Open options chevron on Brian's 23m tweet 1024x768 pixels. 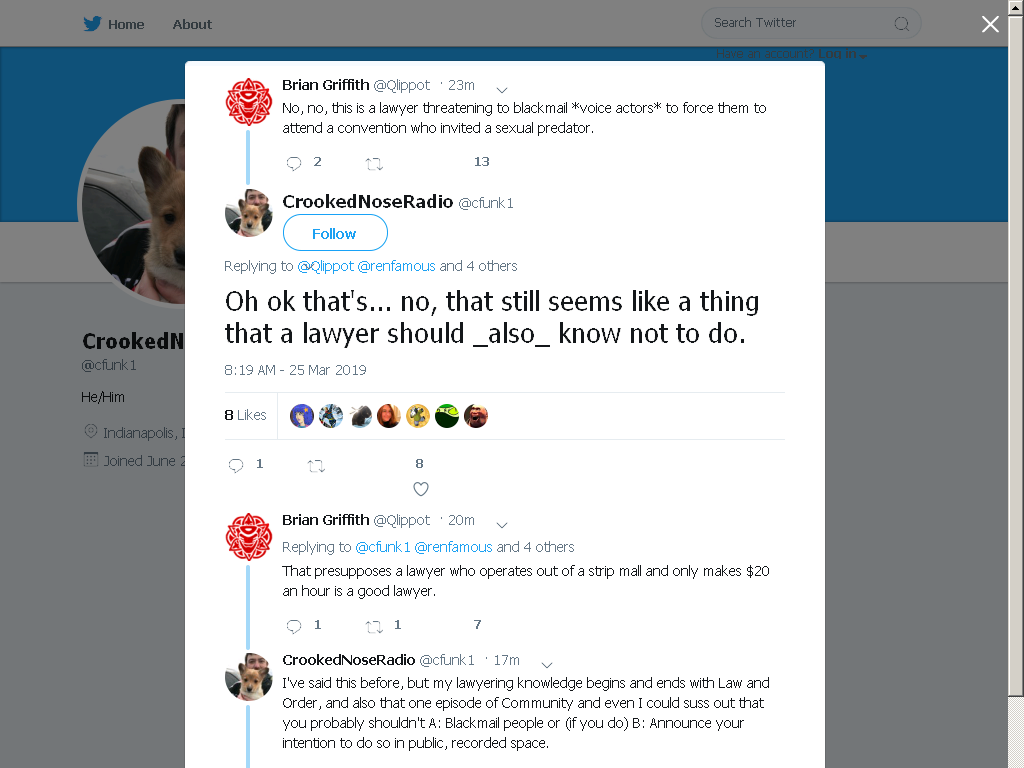tap(502, 89)
